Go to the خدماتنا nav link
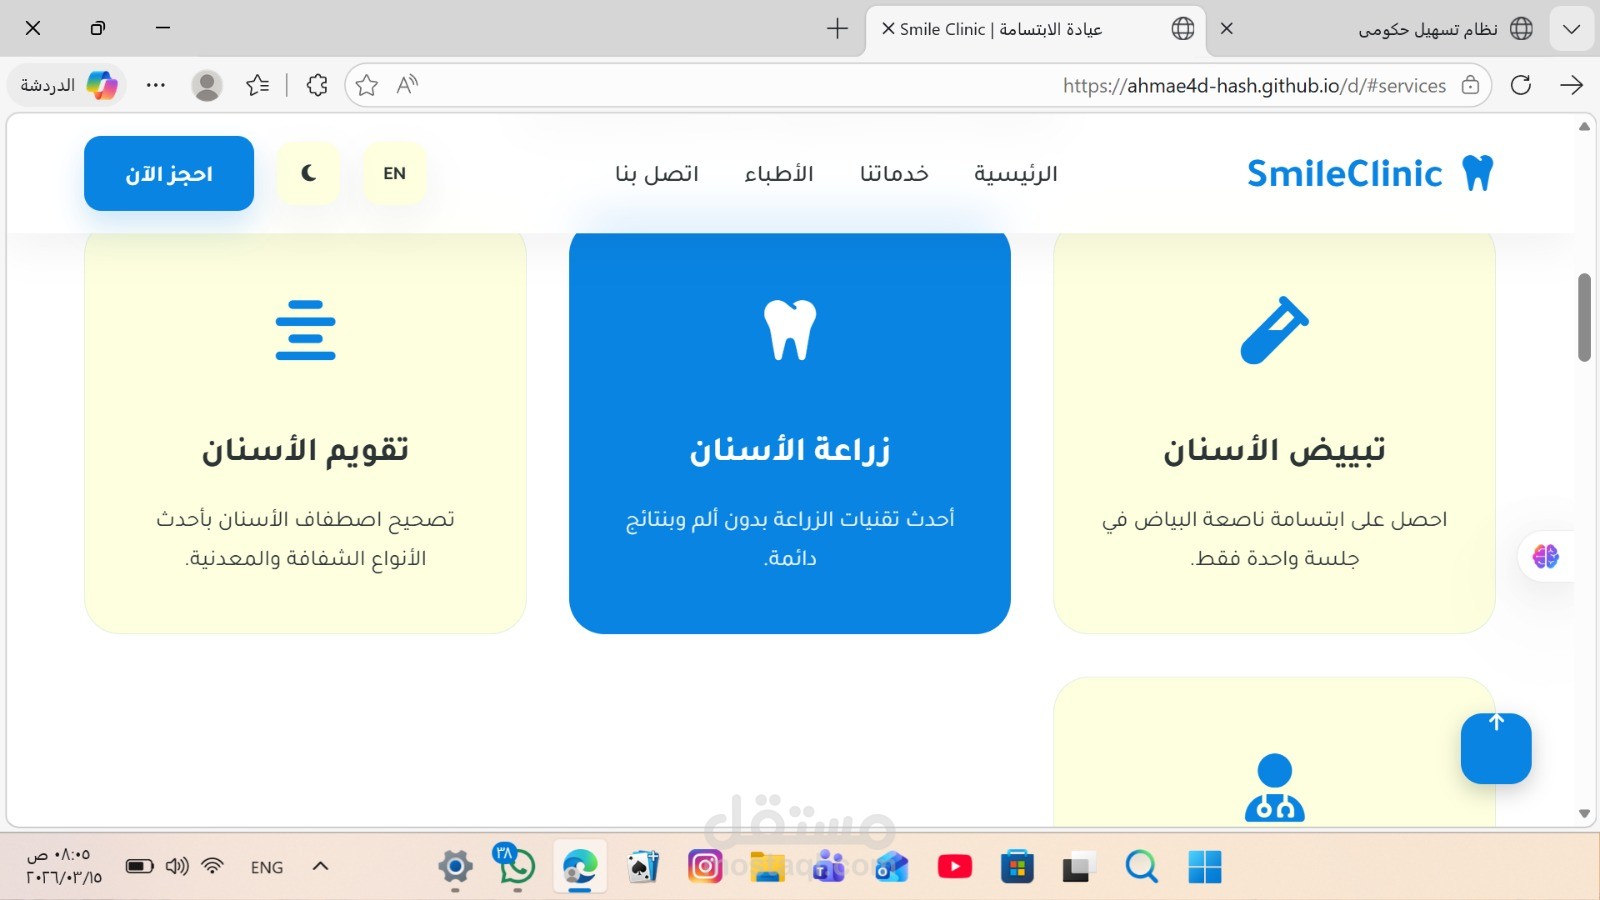Screen dimensions: 1600x900 point(894,174)
